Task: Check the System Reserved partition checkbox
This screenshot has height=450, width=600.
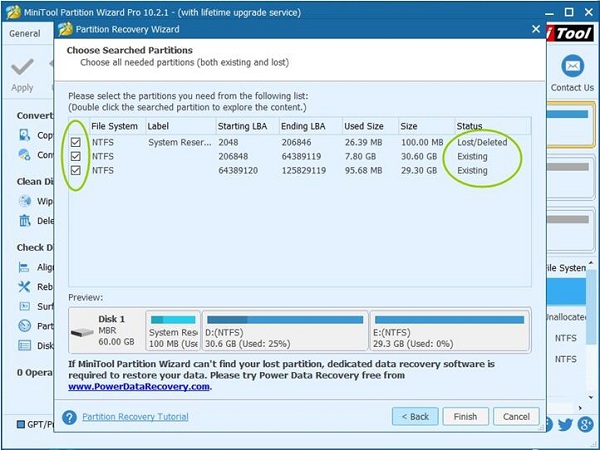Action: point(76,142)
